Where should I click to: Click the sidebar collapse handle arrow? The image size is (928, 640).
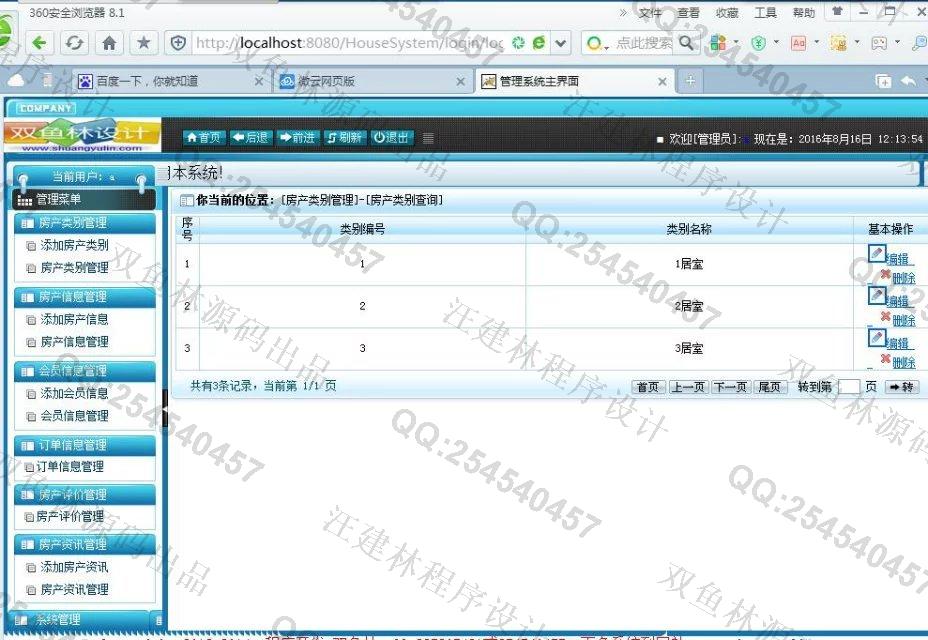(165, 409)
